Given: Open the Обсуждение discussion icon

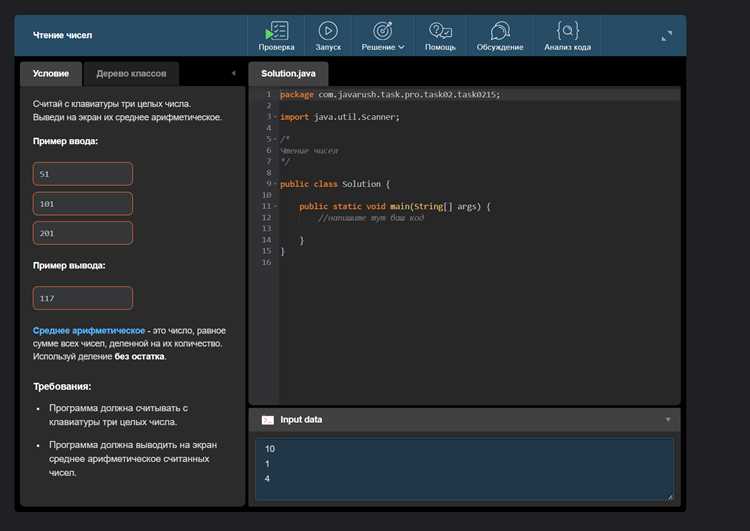Looking at the screenshot, I should (500, 31).
